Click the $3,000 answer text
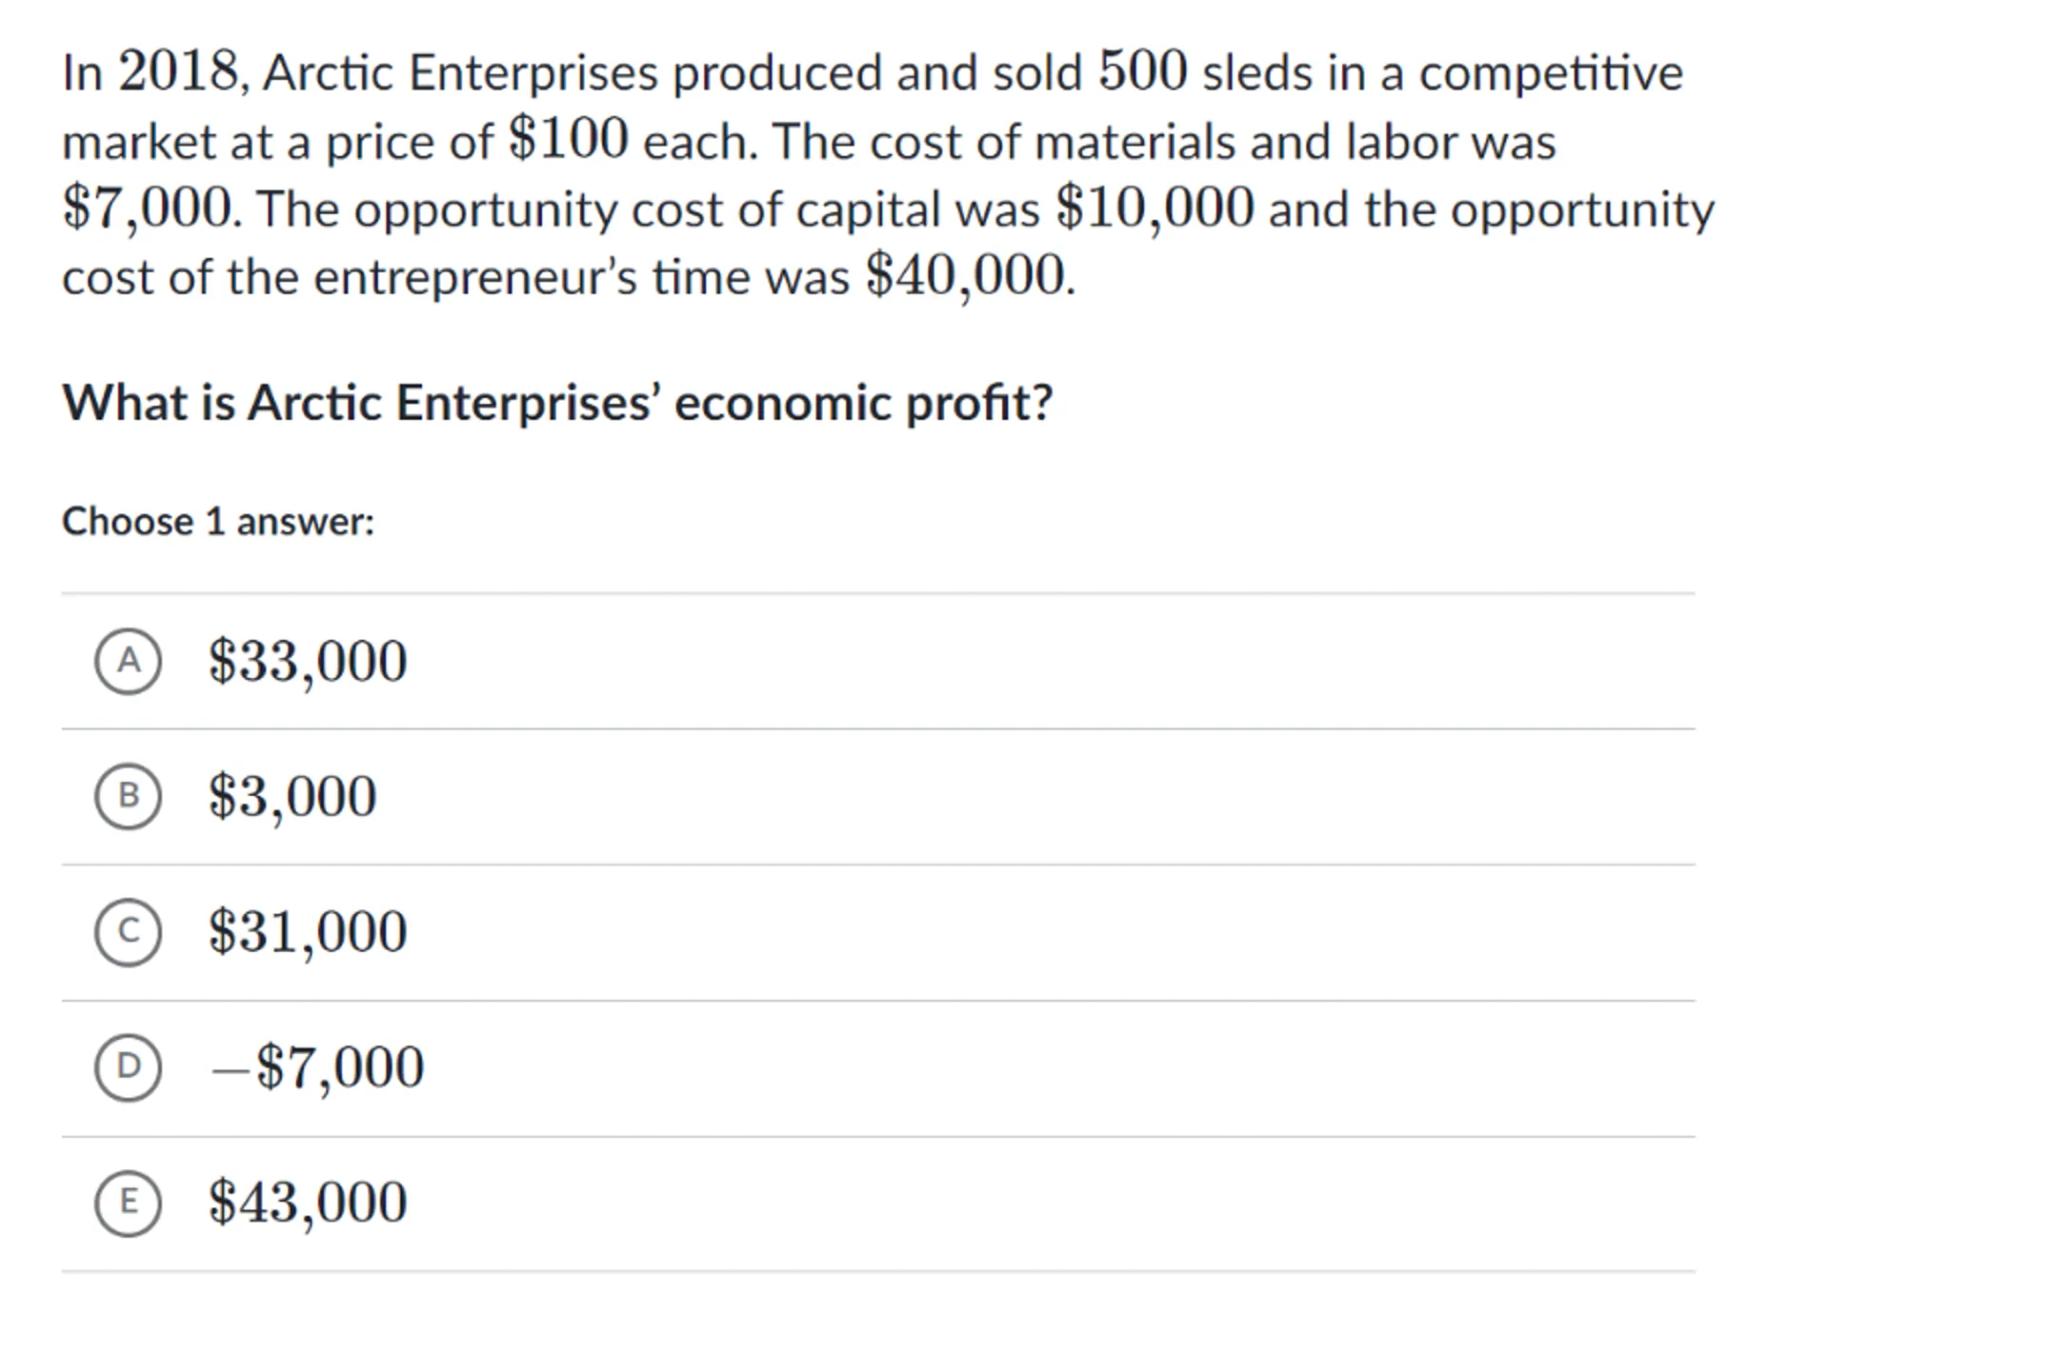2048x1355 pixels. pos(292,796)
